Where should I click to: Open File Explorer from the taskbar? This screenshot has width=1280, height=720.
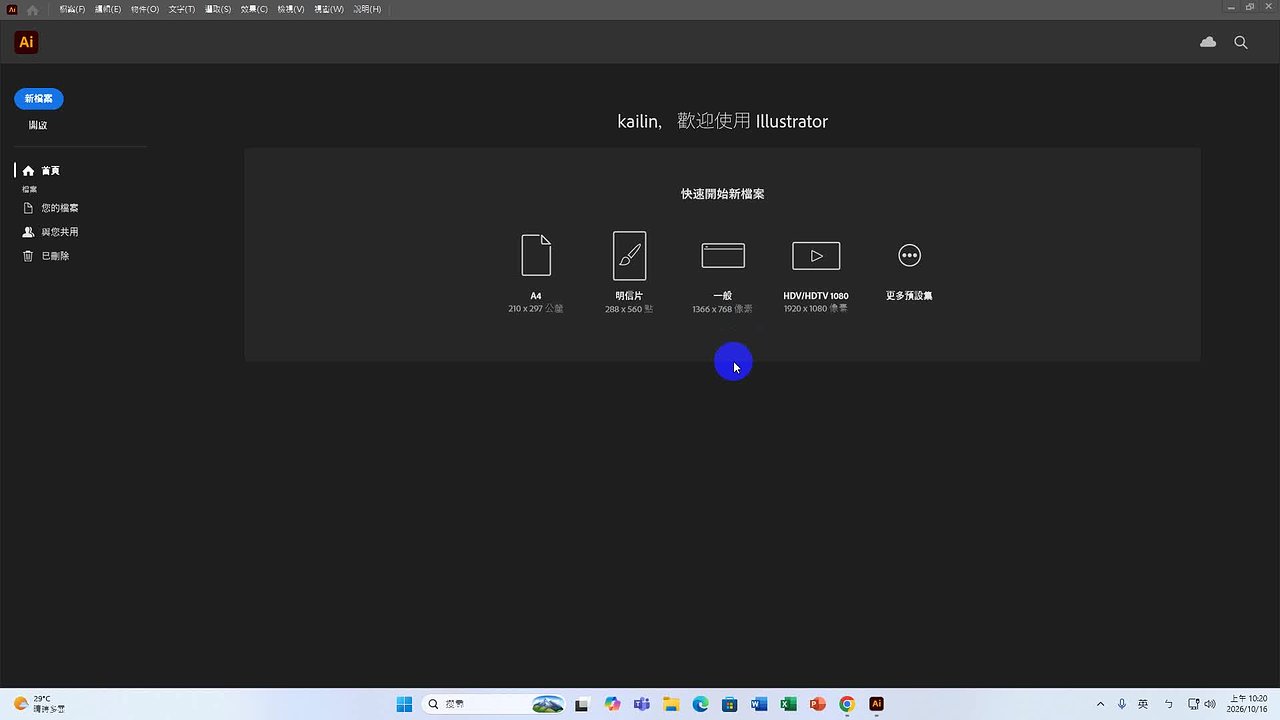tap(671, 704)
